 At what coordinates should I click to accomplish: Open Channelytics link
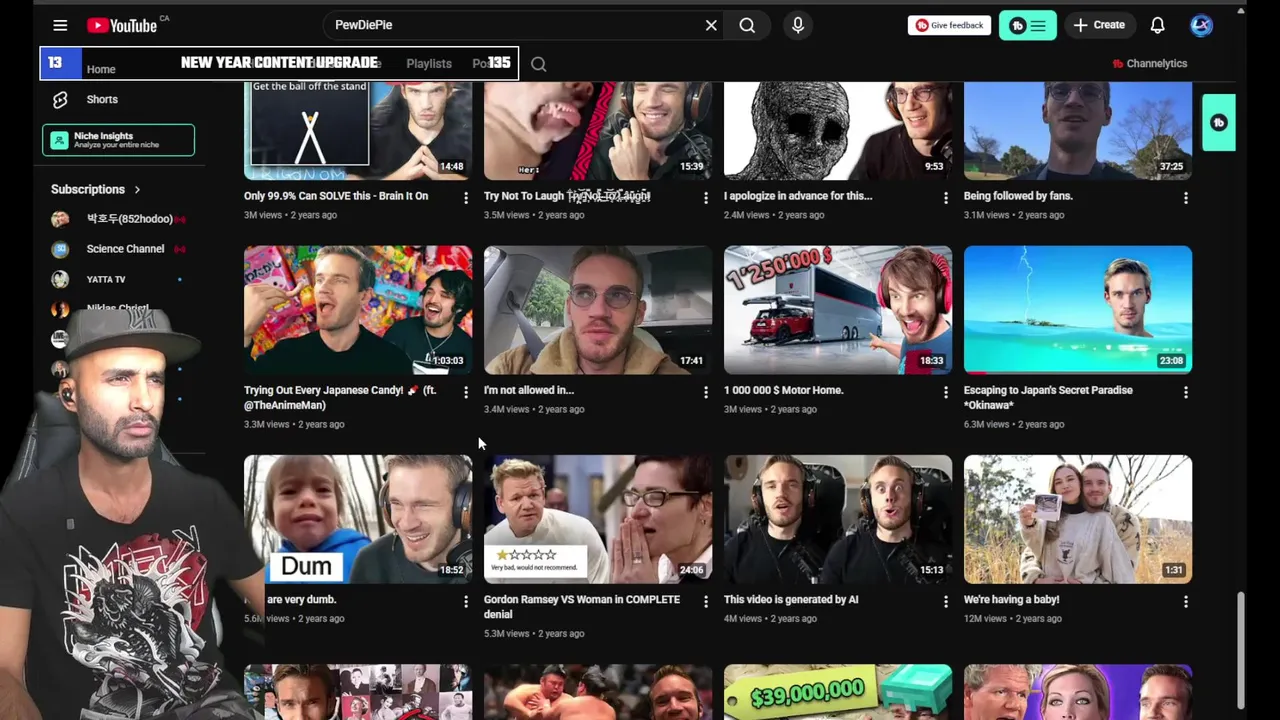tap(1149, 64)
